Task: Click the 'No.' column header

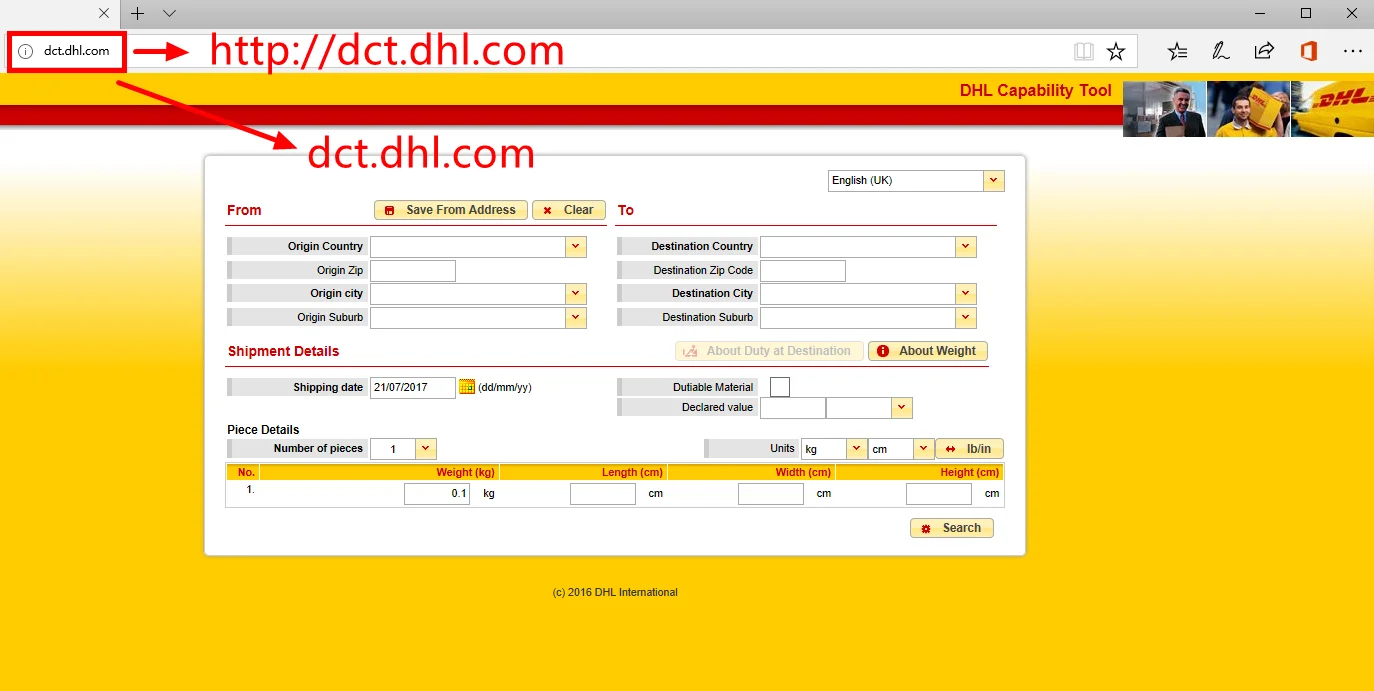Action: click(x=246, y=472)
